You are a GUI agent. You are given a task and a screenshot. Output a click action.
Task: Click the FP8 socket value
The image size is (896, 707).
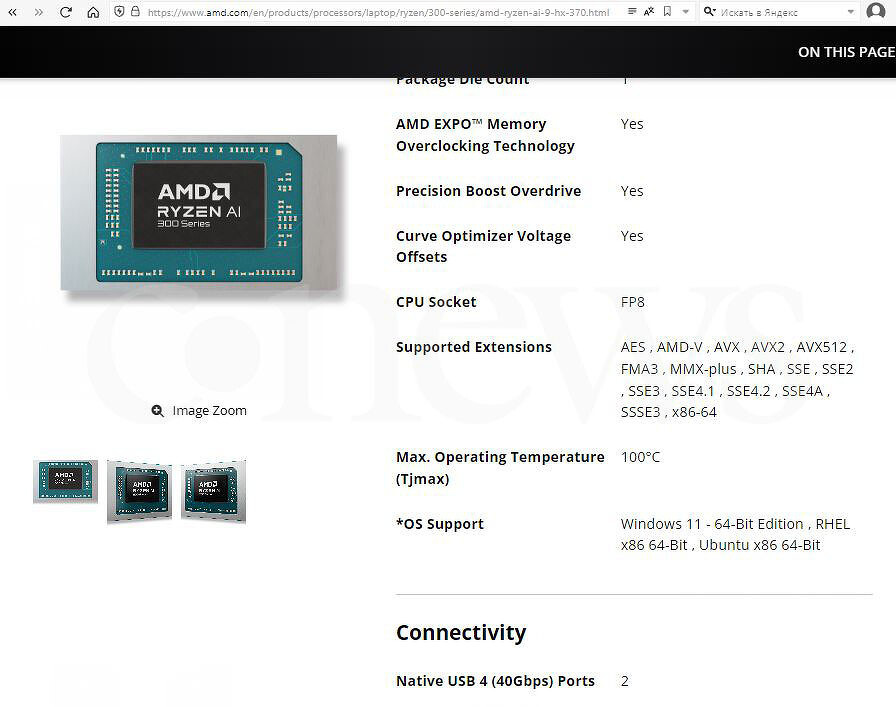coord(633,302)
